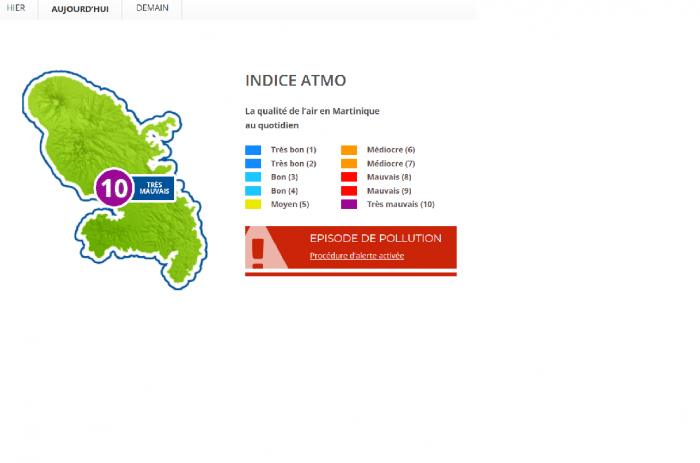Click the 'Bon (3)' legend text
Image resolution: width=700 pixels, height=463 pixels.
pyautogui.click(x=284, y=177)
